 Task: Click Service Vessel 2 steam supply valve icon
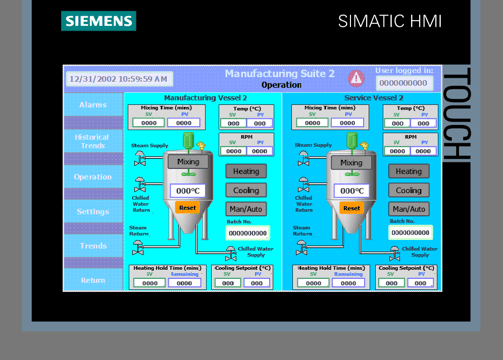tap(303, 158)
